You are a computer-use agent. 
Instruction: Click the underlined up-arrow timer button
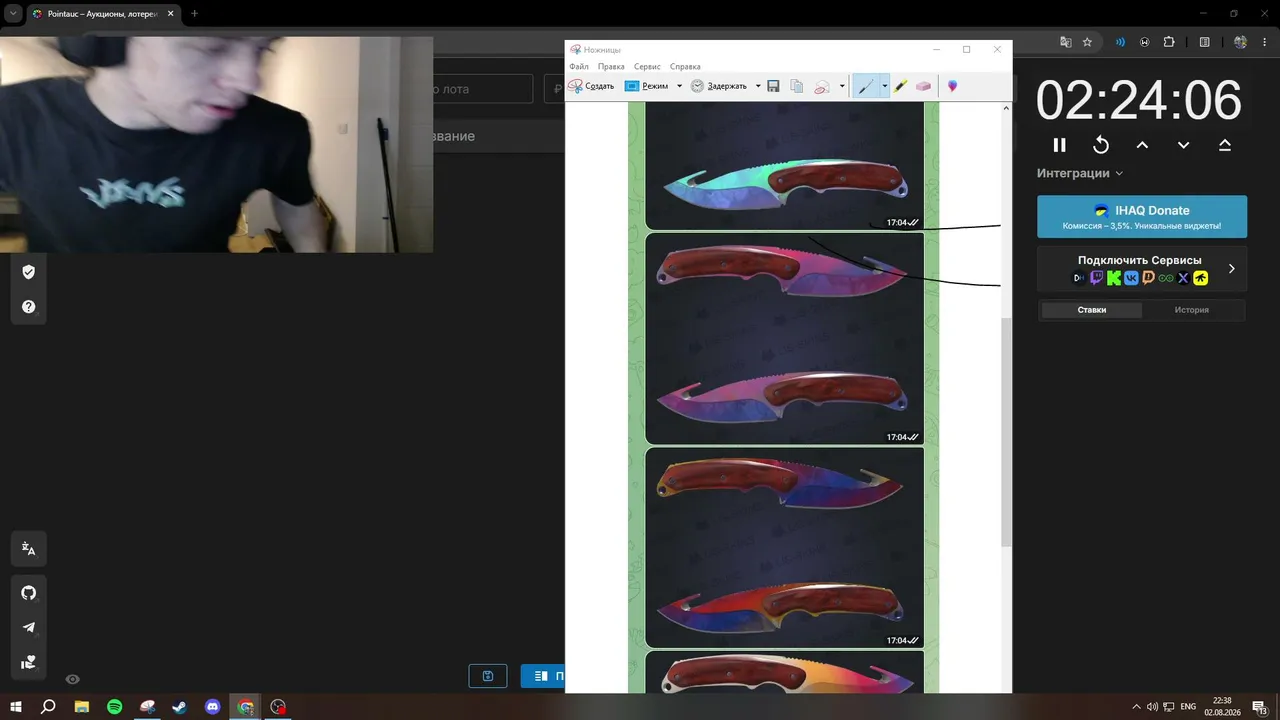click(1225, 145)
